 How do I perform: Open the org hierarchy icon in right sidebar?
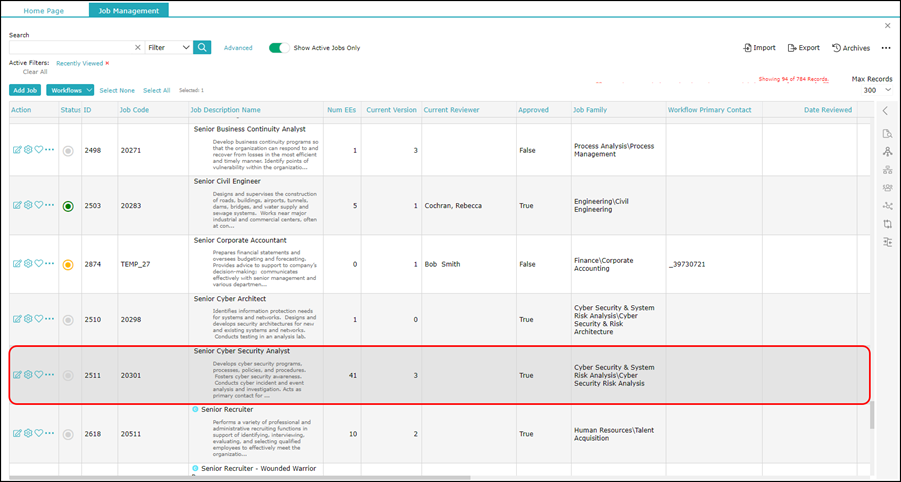(x=887, y=170)
